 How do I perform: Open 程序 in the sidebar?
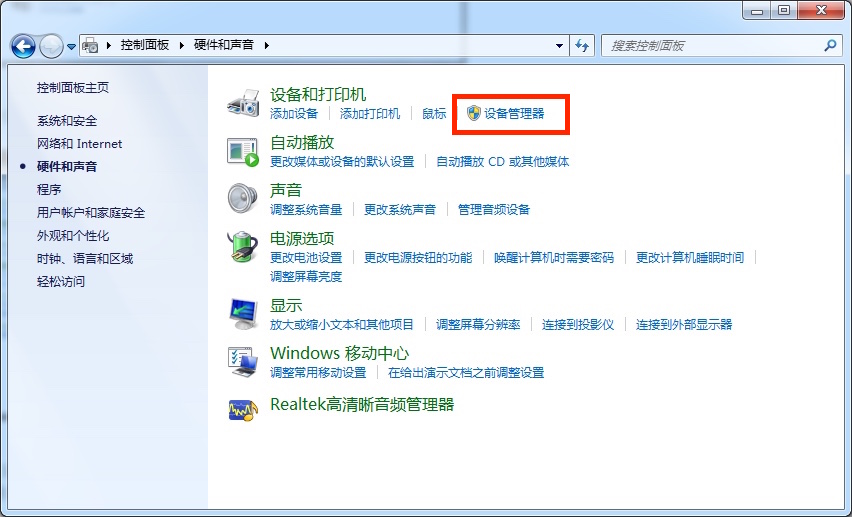click(49, 189)
